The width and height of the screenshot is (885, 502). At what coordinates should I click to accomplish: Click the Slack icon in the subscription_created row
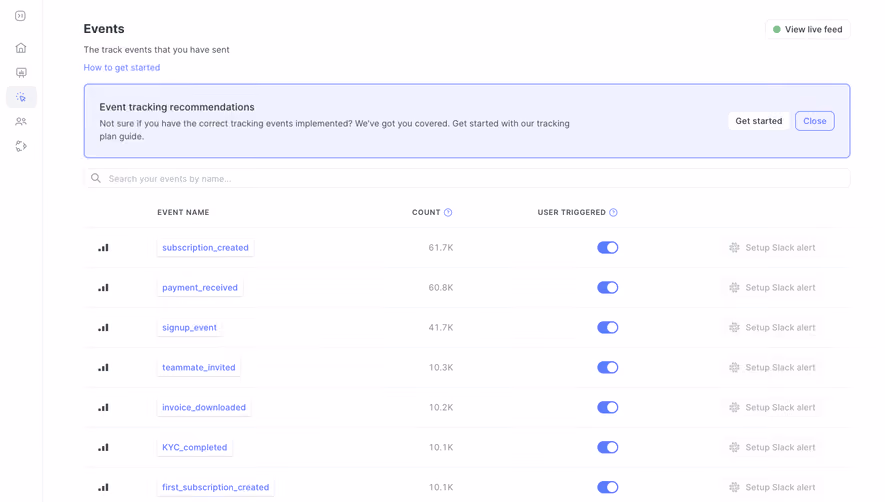coord(734,247)
